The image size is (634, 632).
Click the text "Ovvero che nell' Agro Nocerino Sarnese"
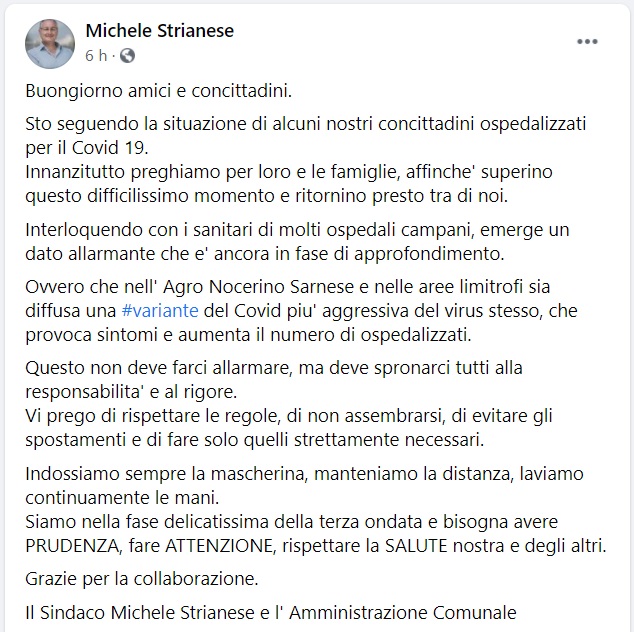(x=170, y=287)
